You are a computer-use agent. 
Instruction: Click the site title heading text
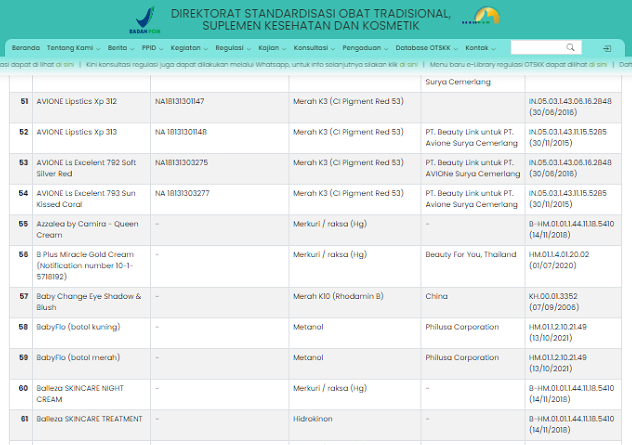pos(311,19)
